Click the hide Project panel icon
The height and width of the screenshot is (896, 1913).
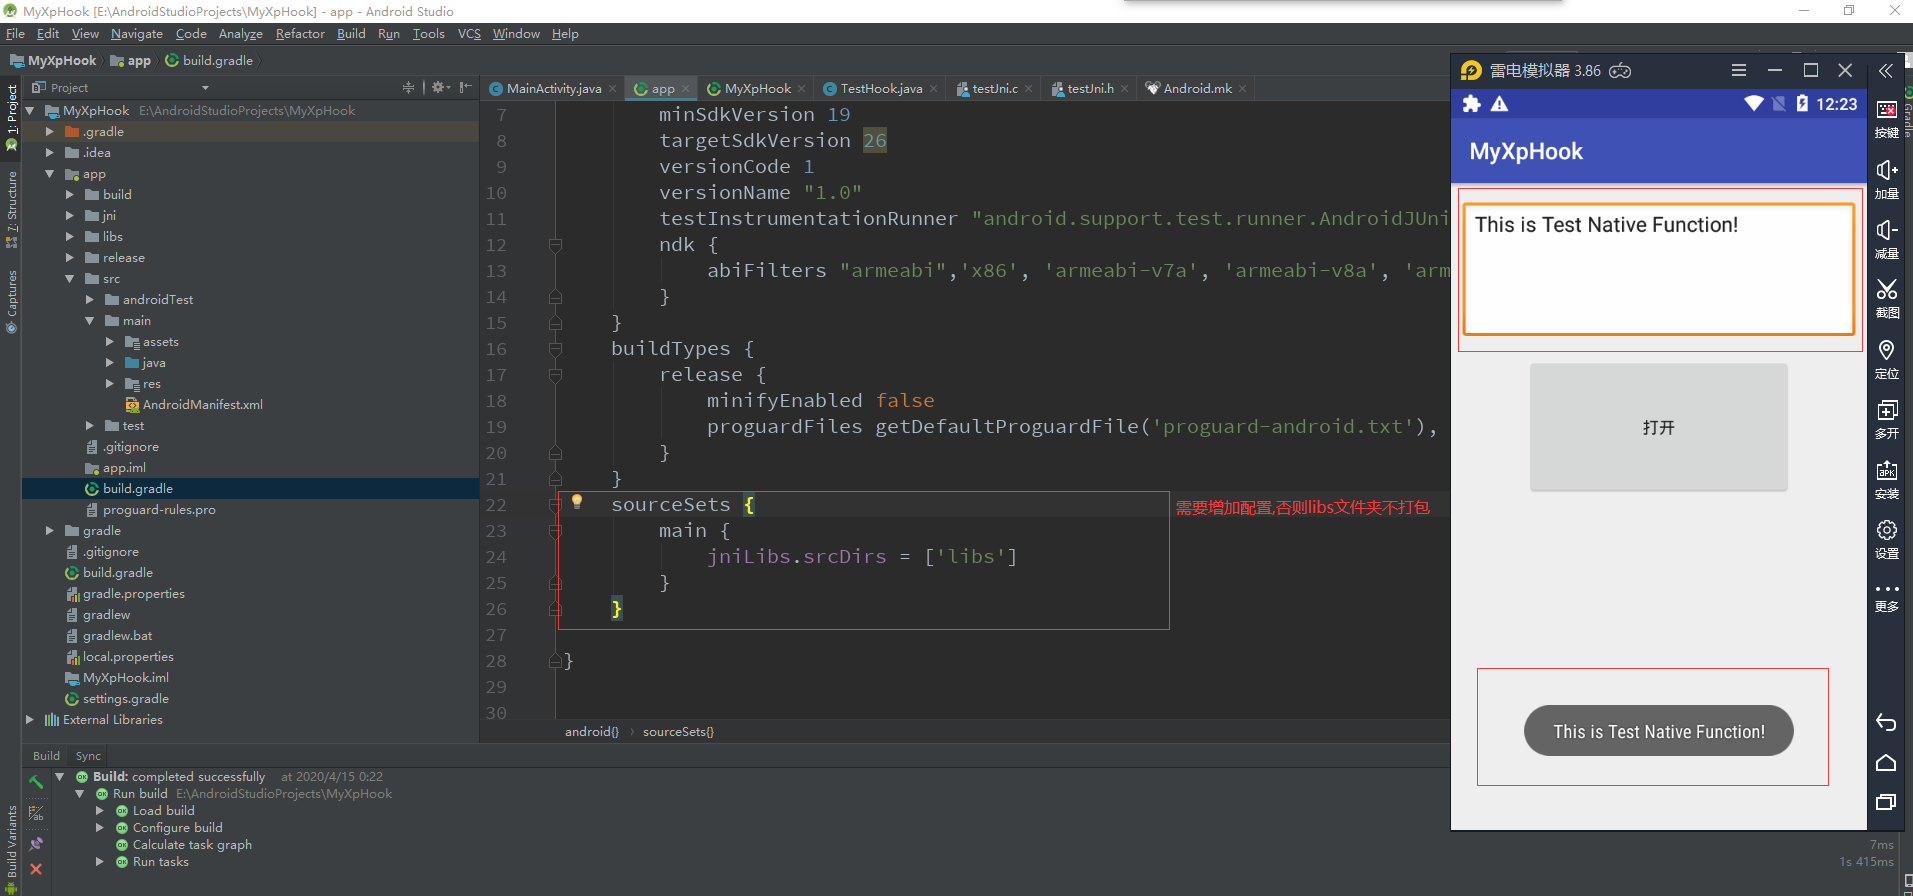[x=465, y=88]
